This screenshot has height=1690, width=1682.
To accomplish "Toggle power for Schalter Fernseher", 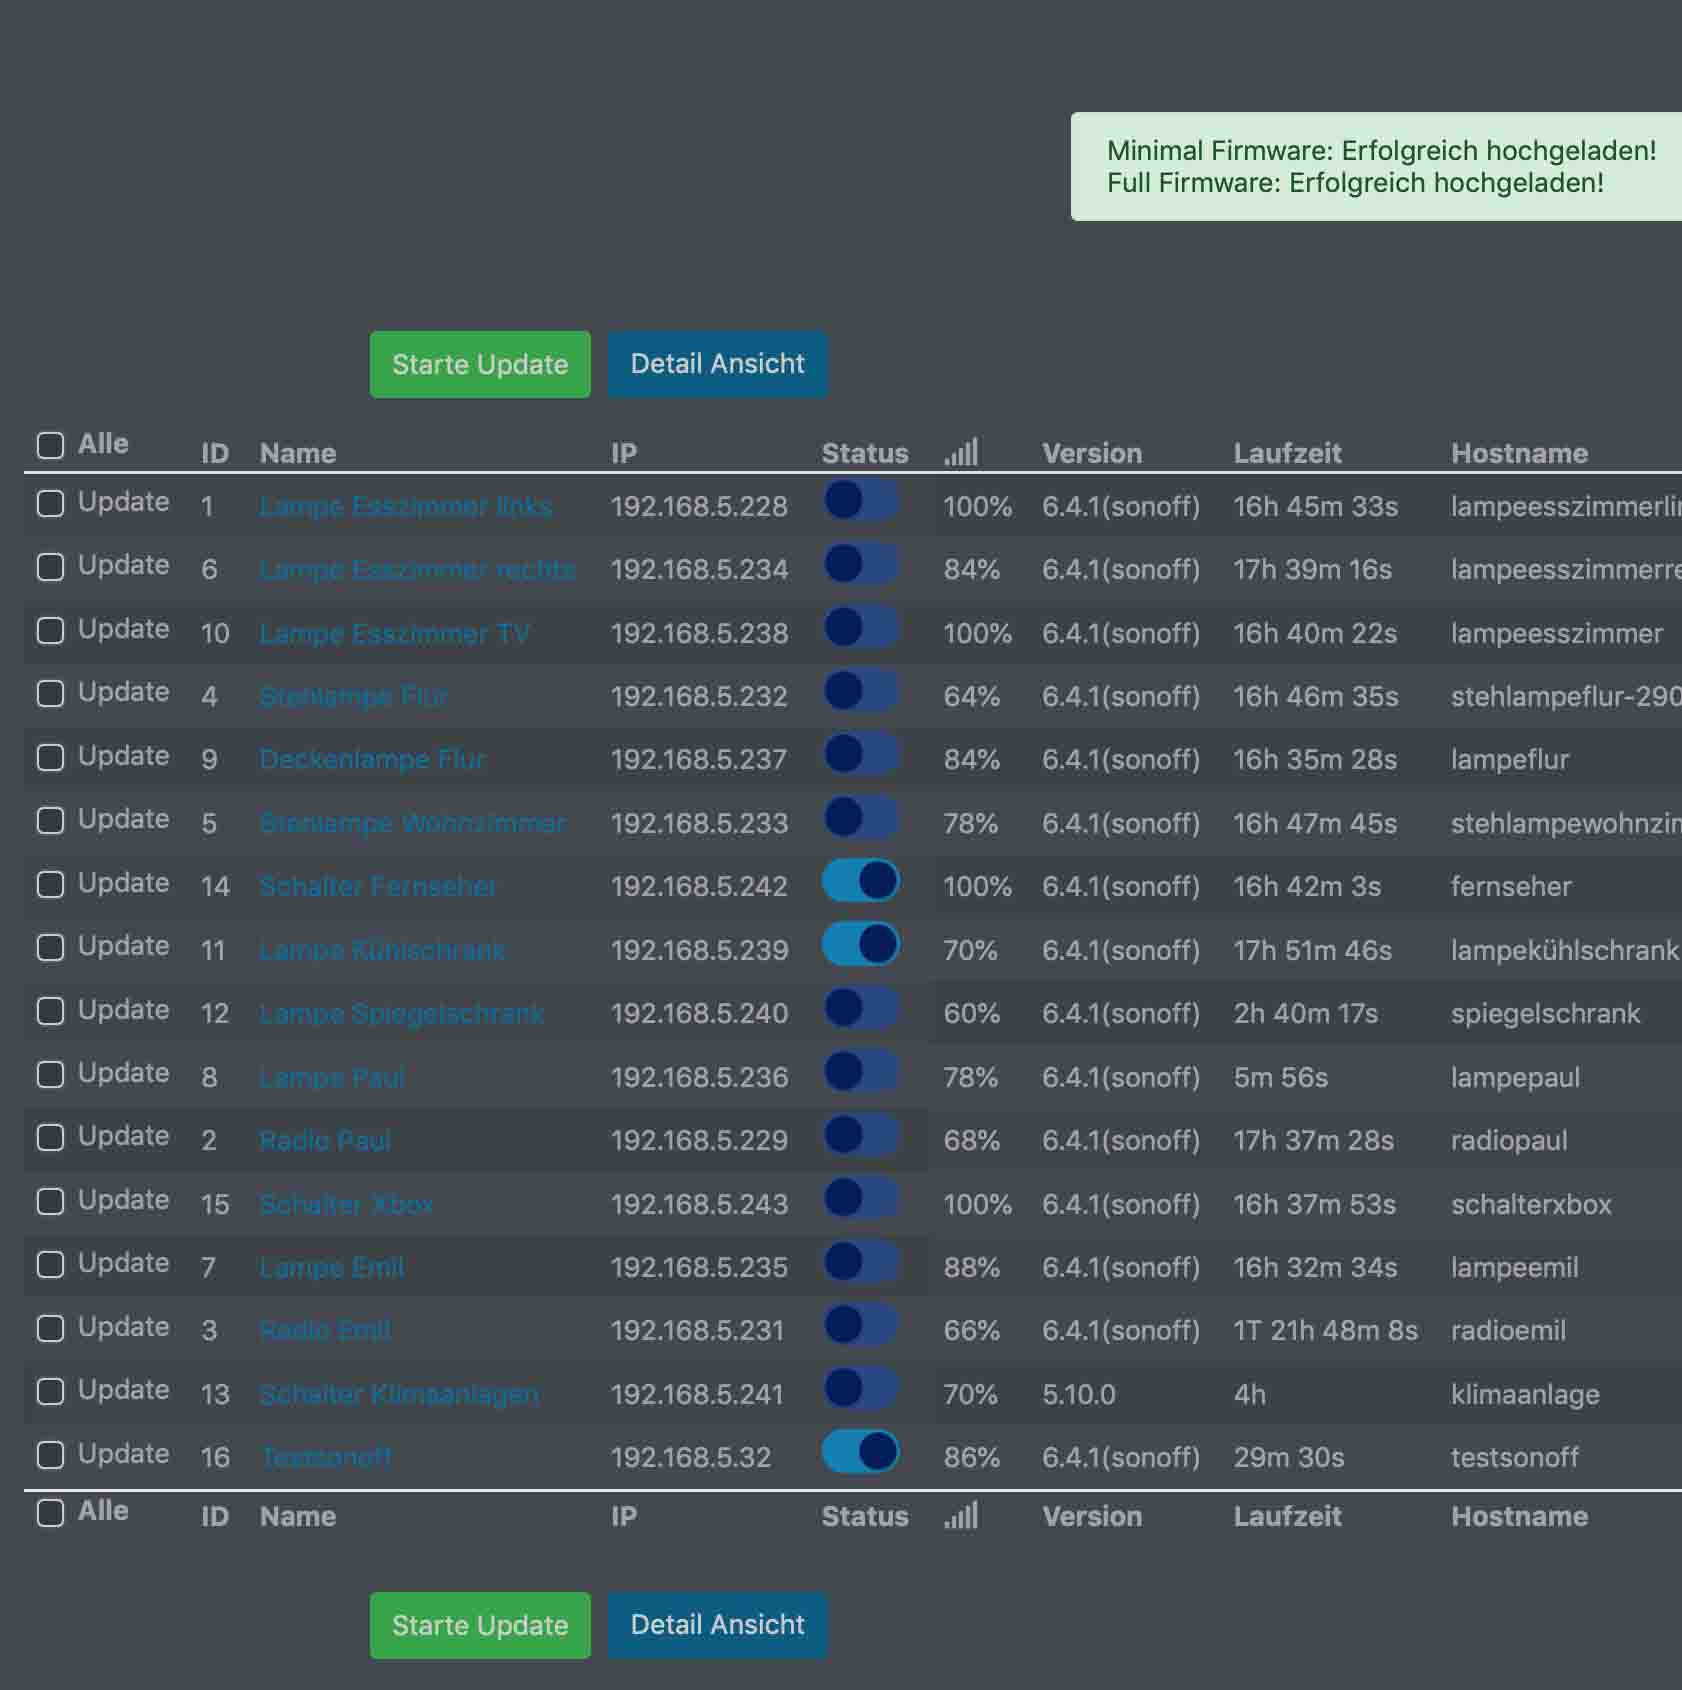I will tap(861, 881).
